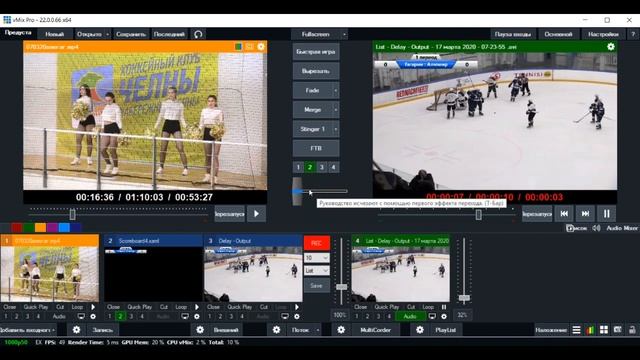Click Последний in the top bar
Image resolution: width=640 pixels, height=360 pixels.
click(169, 34)
